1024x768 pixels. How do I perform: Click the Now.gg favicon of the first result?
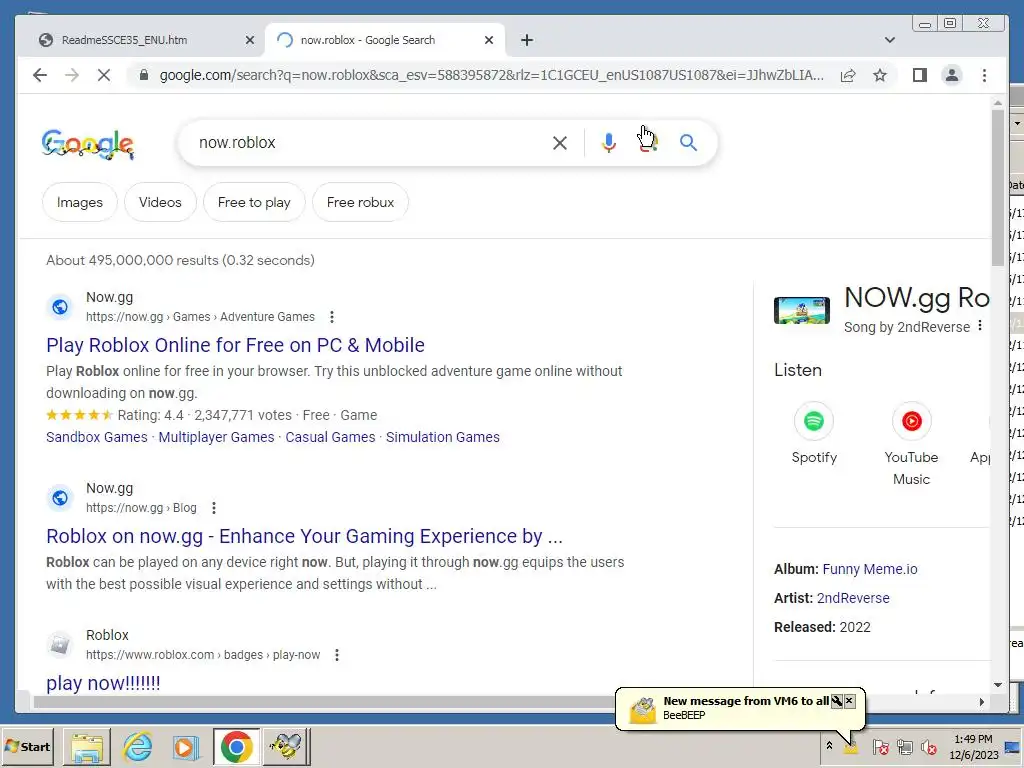60,307
